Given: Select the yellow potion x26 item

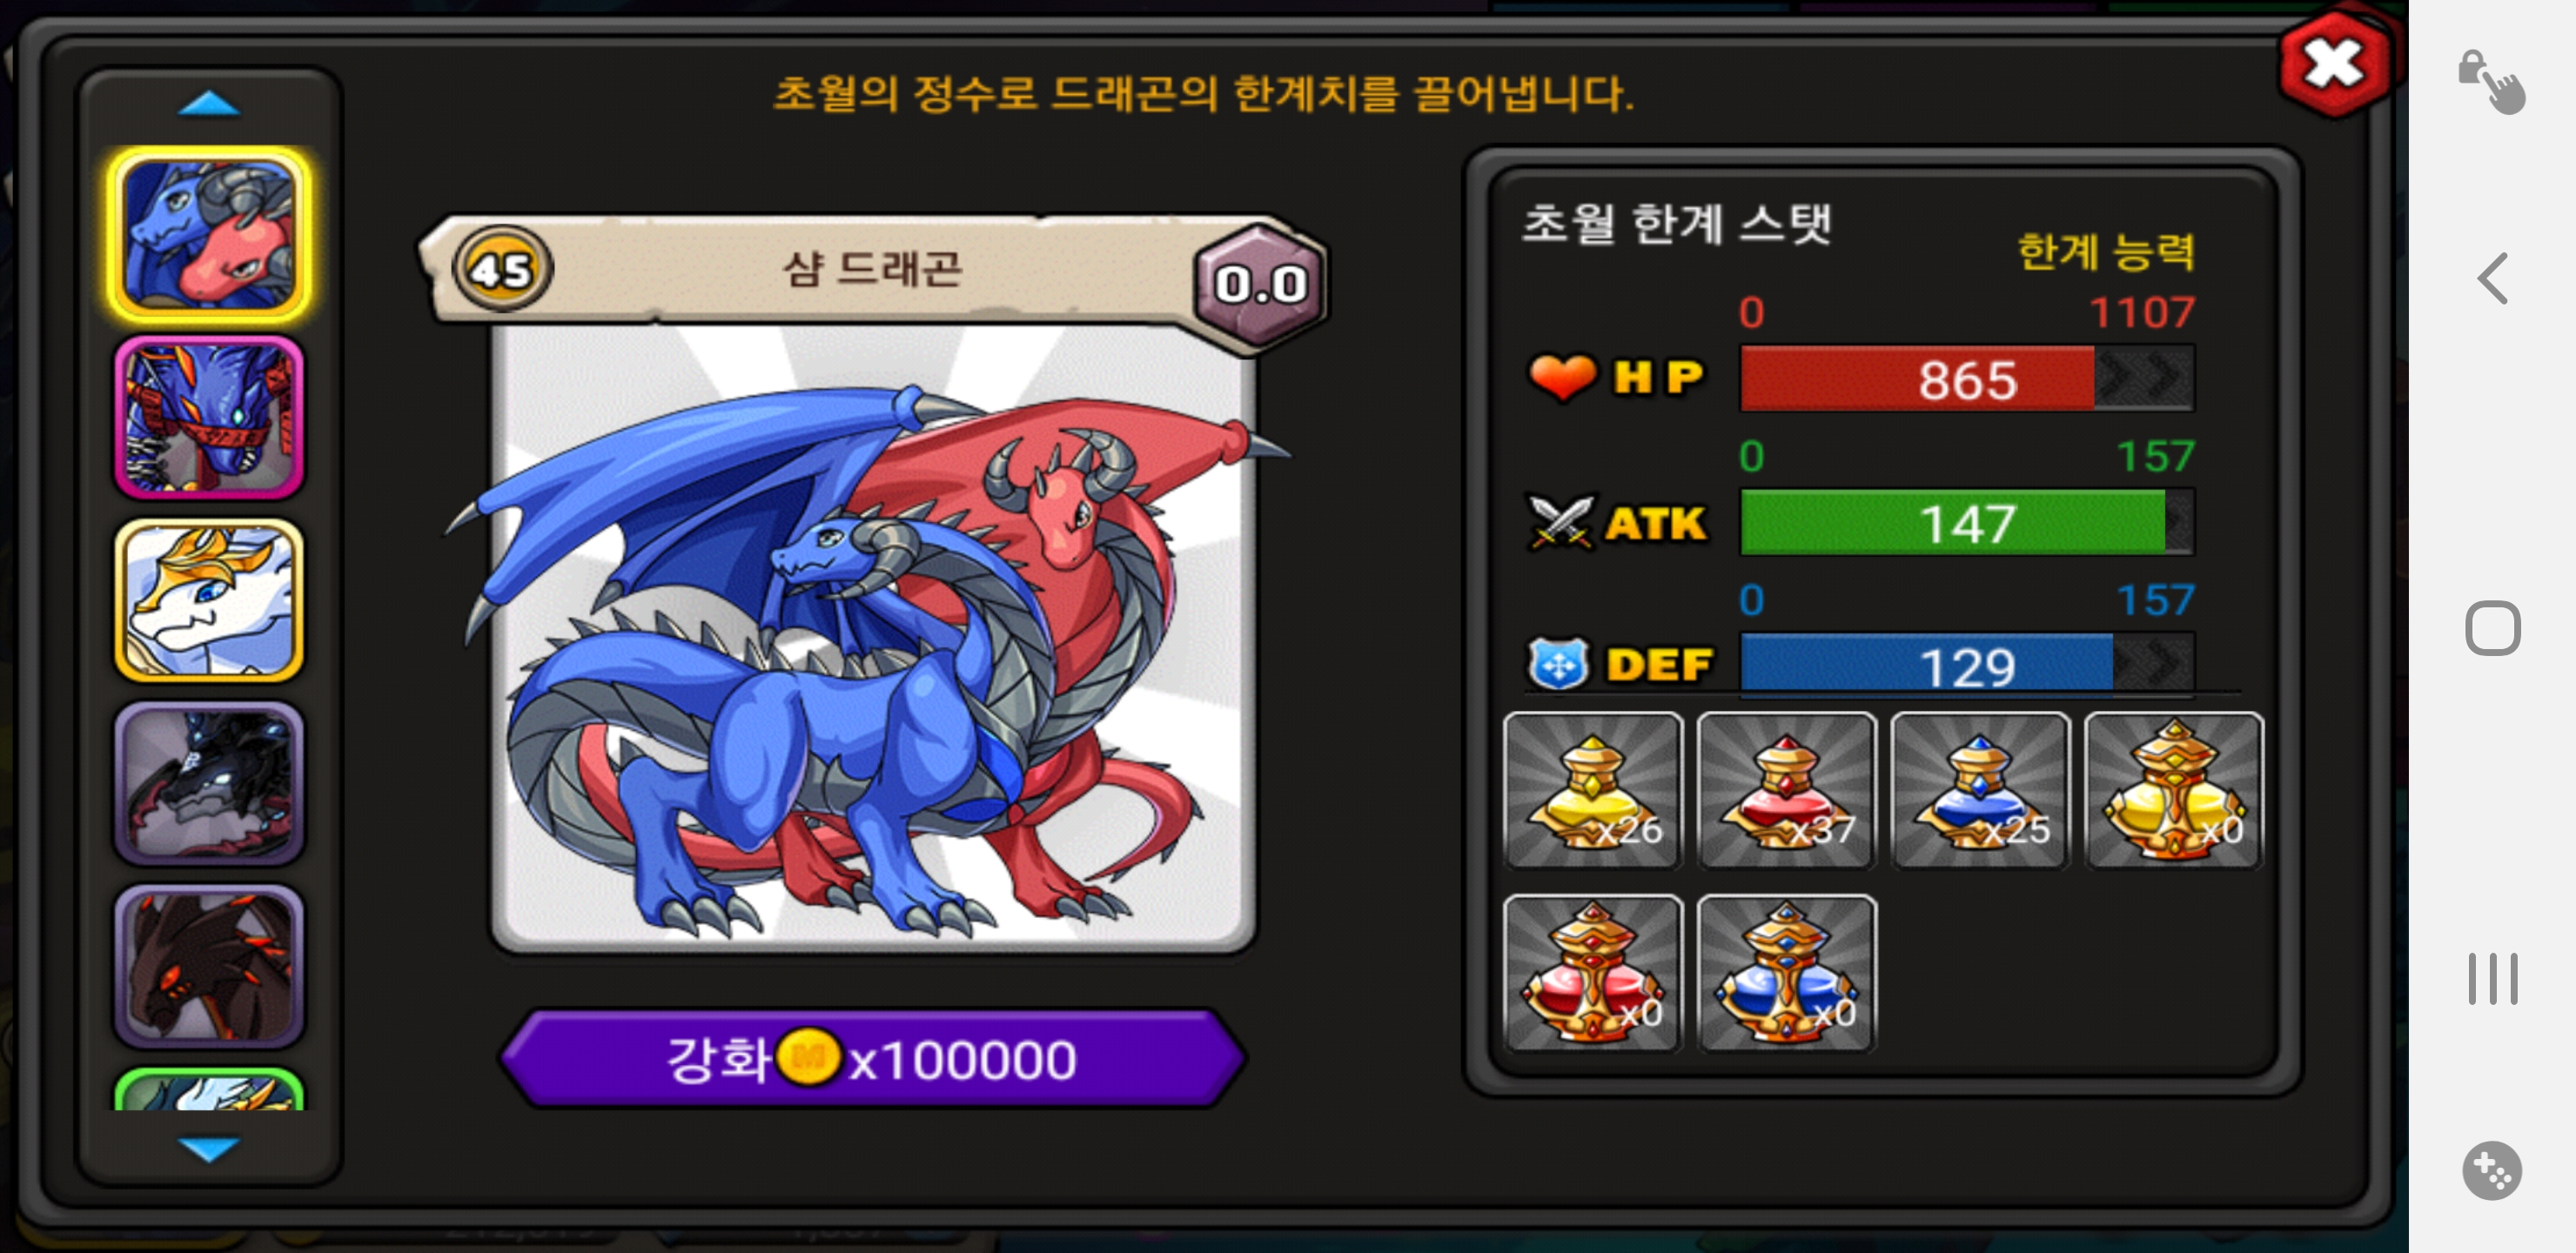Looking at the screenshot, I should click(1592, 790).
